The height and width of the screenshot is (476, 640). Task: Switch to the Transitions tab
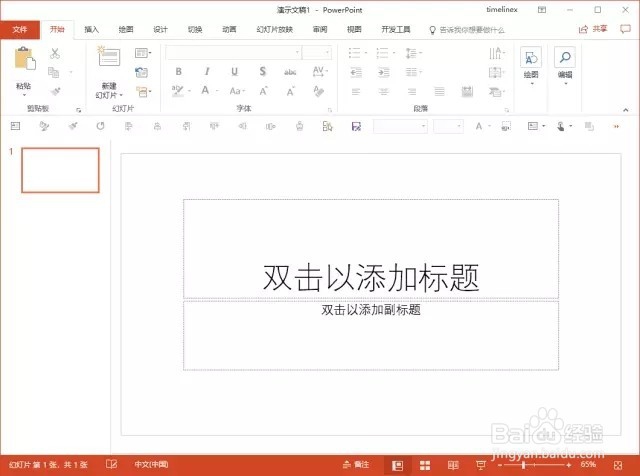pos(195,29)
